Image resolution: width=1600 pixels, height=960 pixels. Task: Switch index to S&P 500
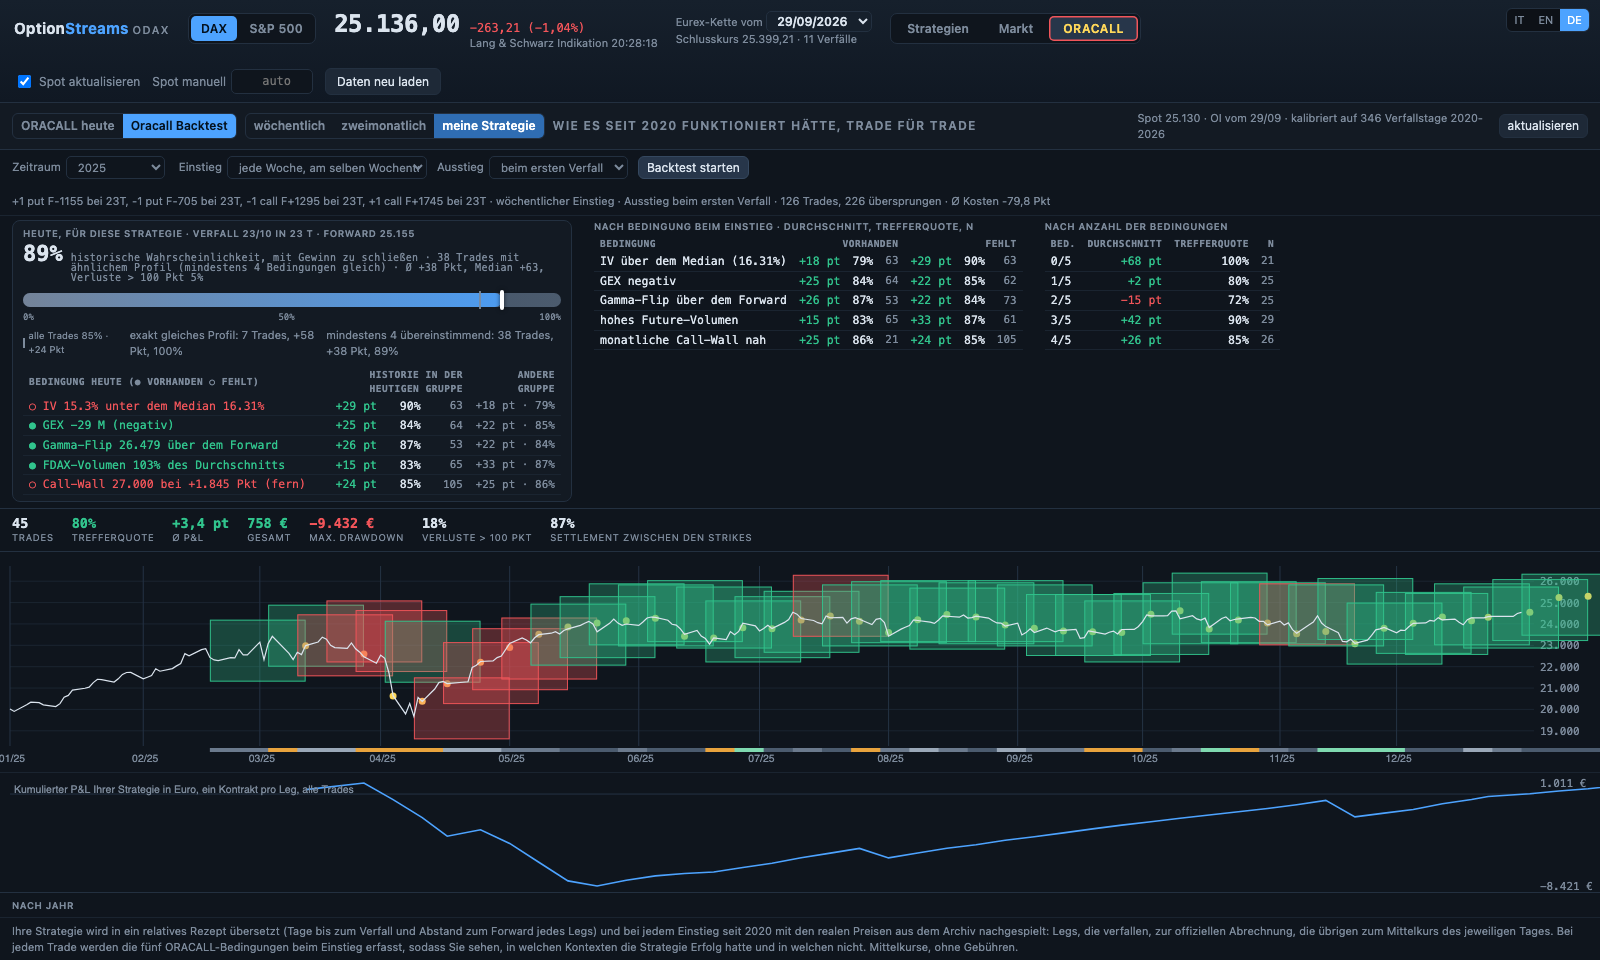(276, 29)
